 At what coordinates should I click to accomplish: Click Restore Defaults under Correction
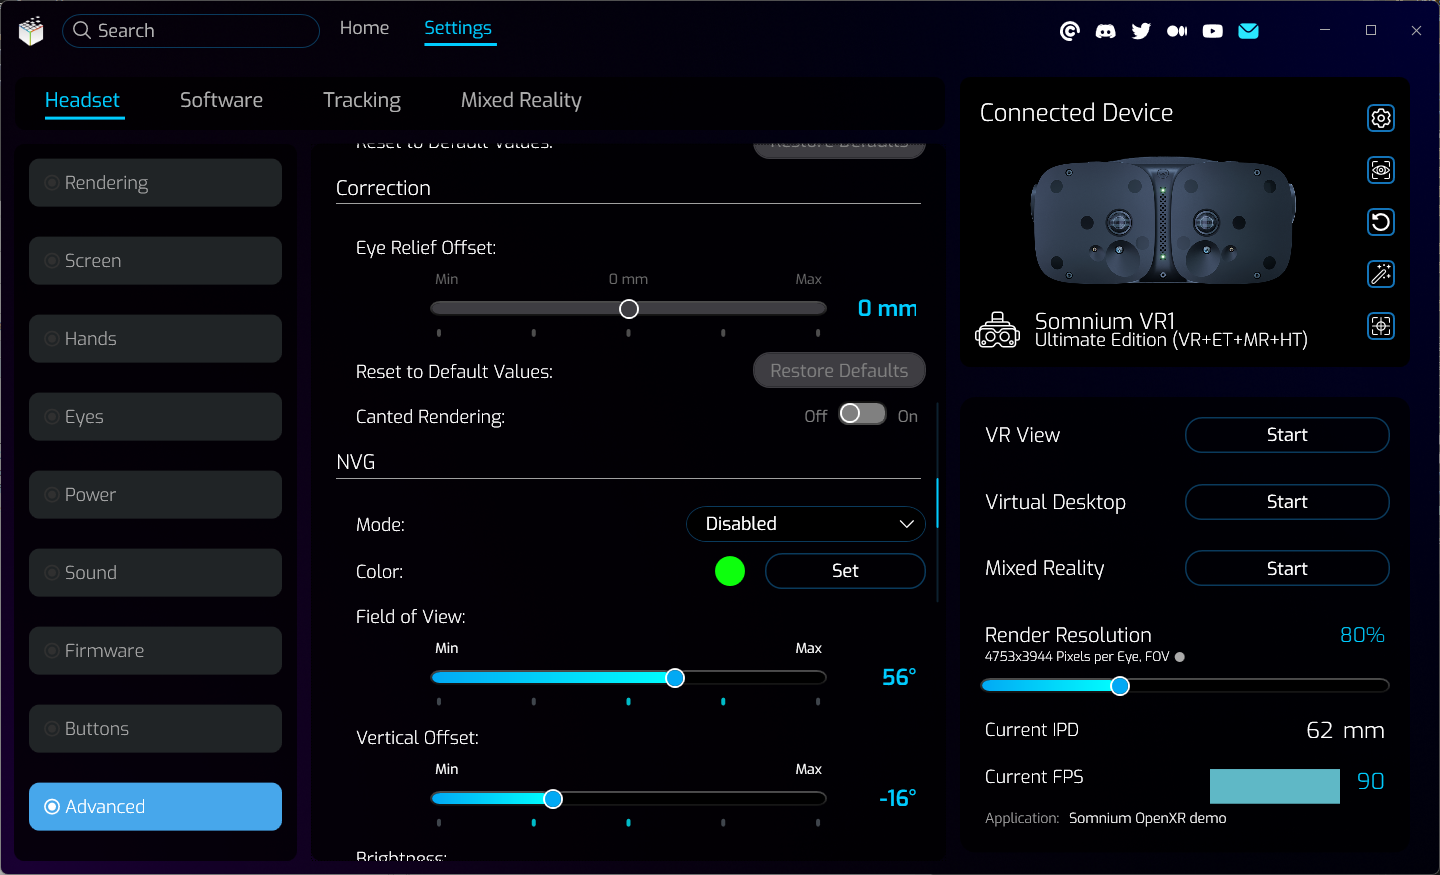[x=839, y=371]
